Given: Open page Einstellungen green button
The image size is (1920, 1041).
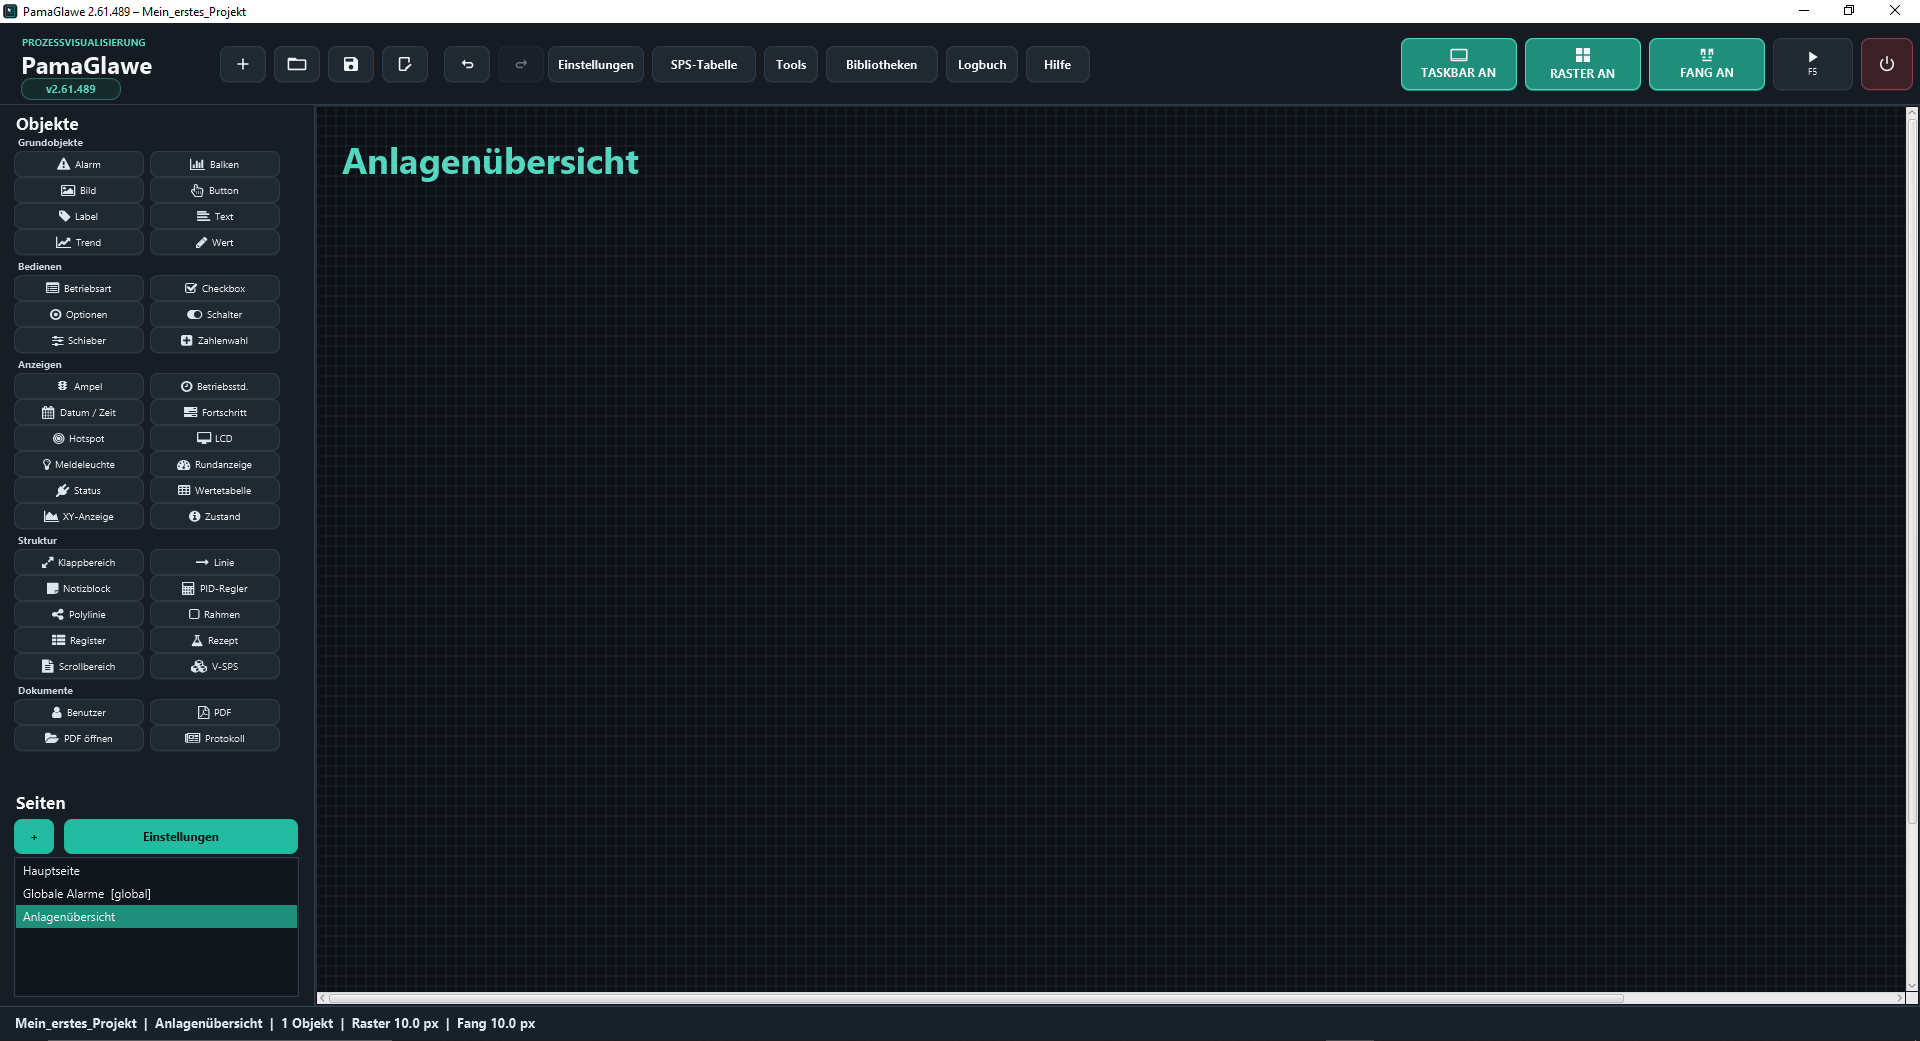Looking at the screenshot, I should pyautogui.click(x=181, y=836).
